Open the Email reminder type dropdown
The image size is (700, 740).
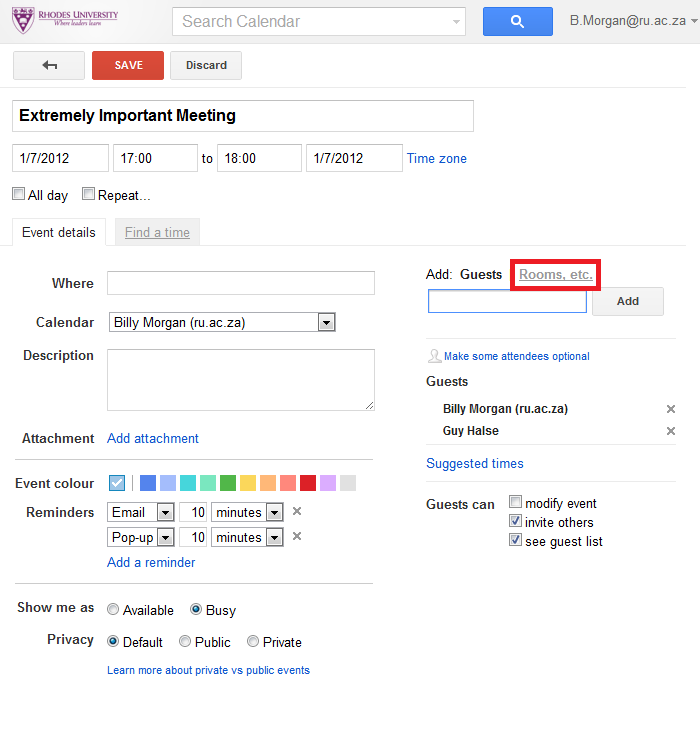(x=141, y=512)
